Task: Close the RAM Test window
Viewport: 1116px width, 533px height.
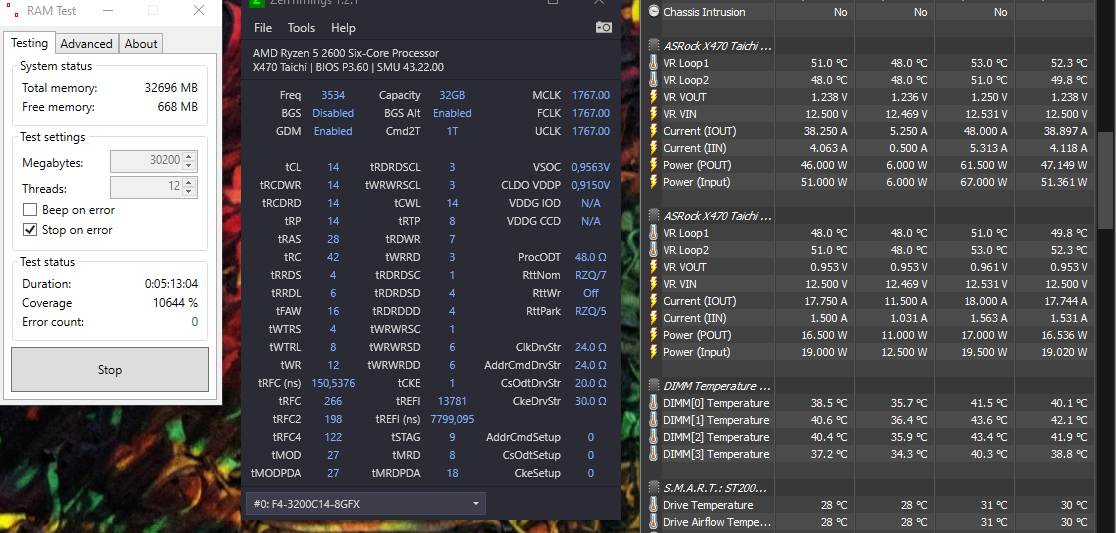Action: (199, 11)
